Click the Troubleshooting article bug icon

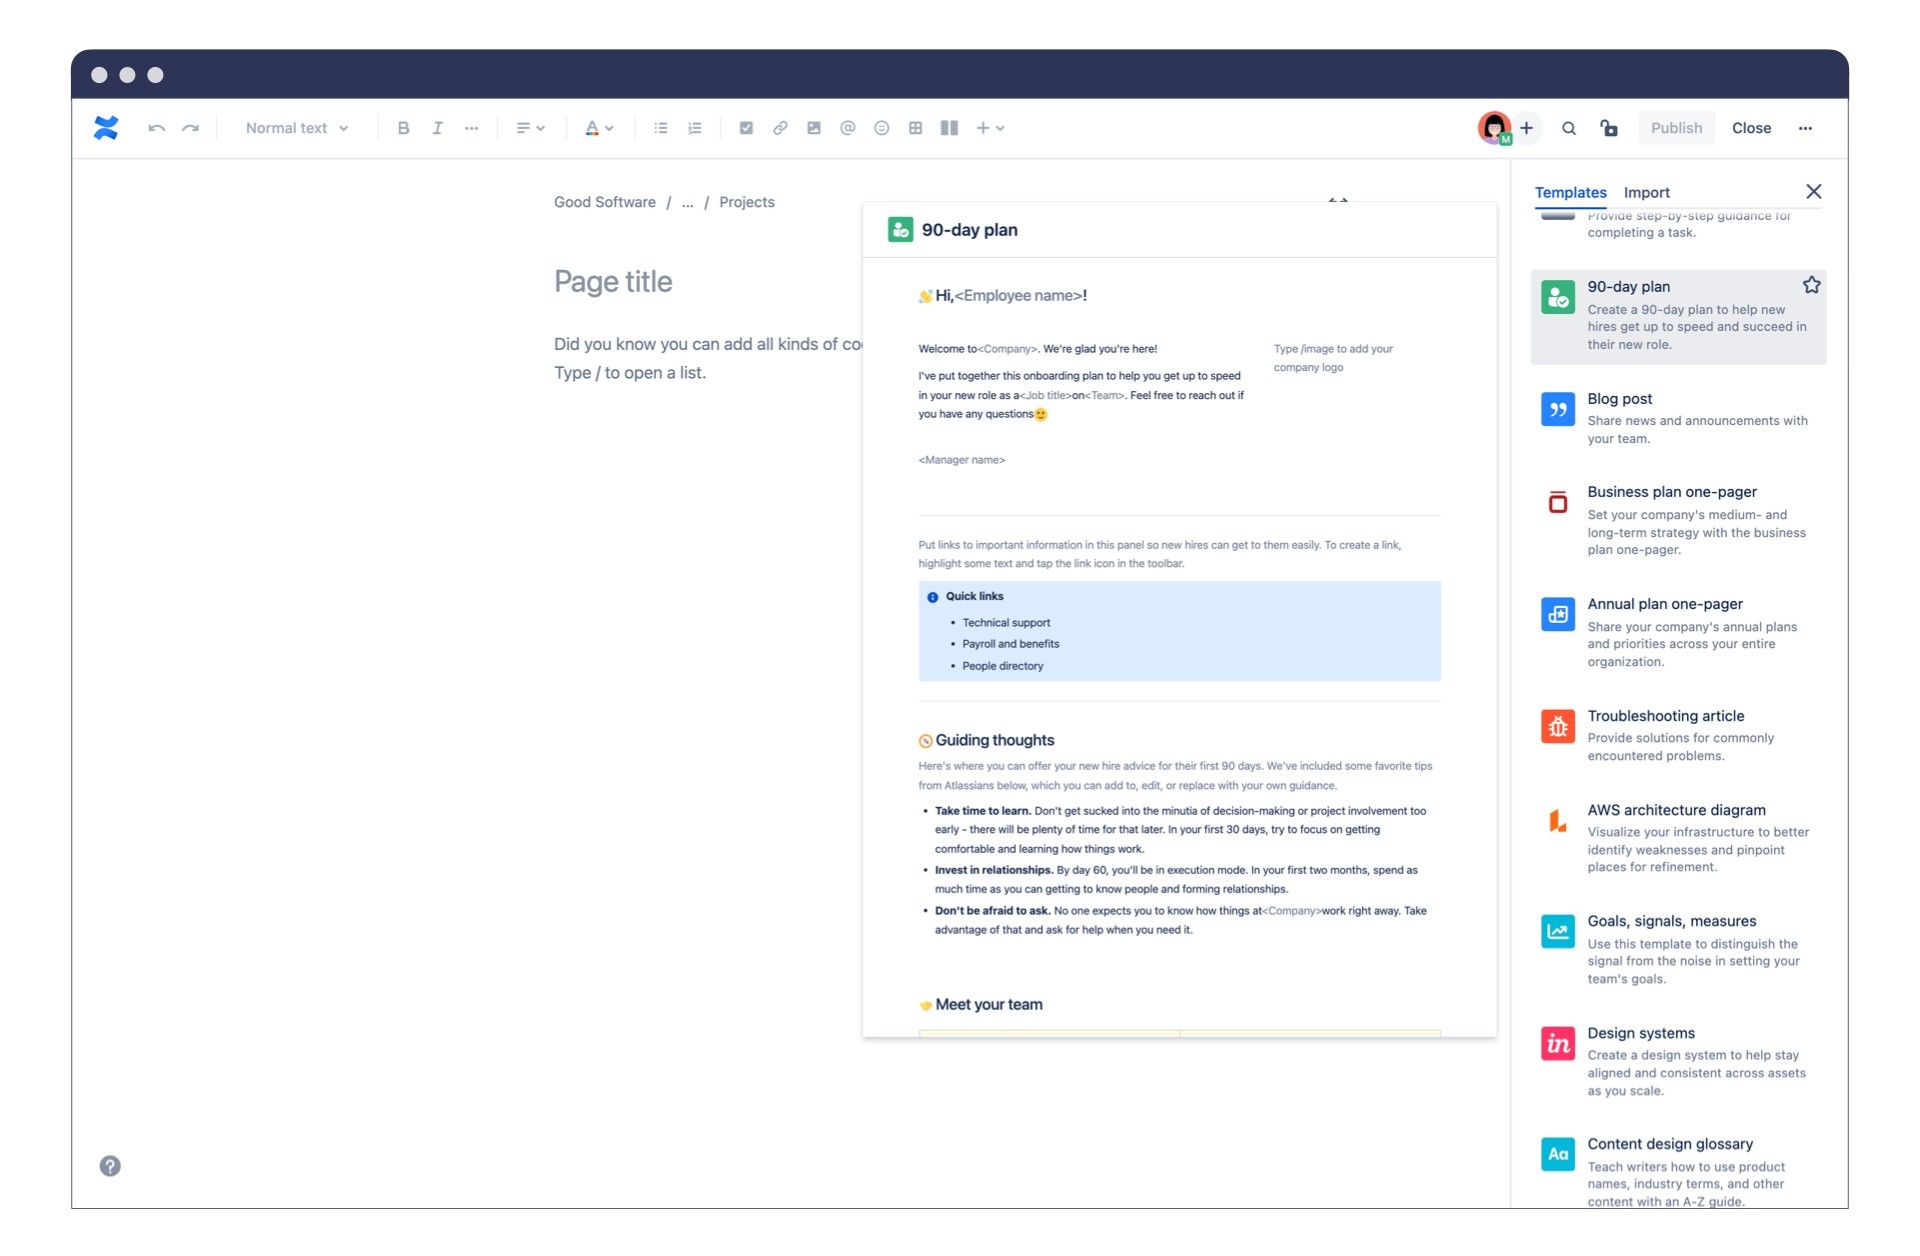coord(1558,726)
